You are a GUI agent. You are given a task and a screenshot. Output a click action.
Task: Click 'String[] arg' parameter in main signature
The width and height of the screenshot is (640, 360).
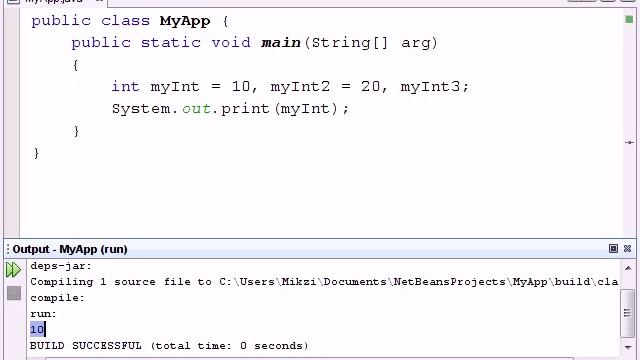[x=370, y=43]
